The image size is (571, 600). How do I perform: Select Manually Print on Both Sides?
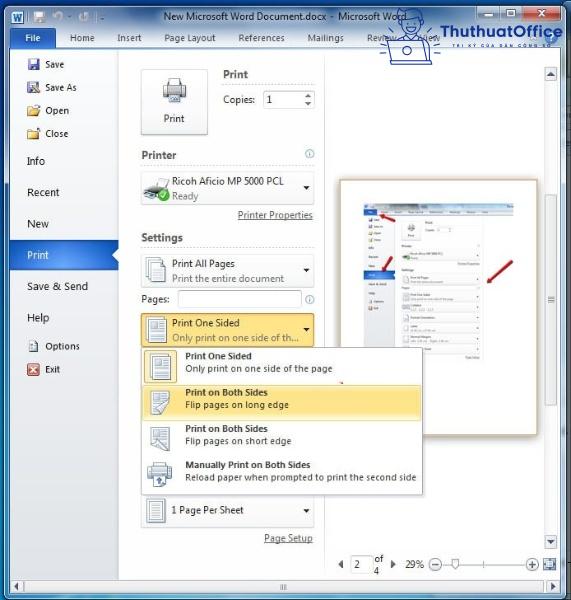282,474
